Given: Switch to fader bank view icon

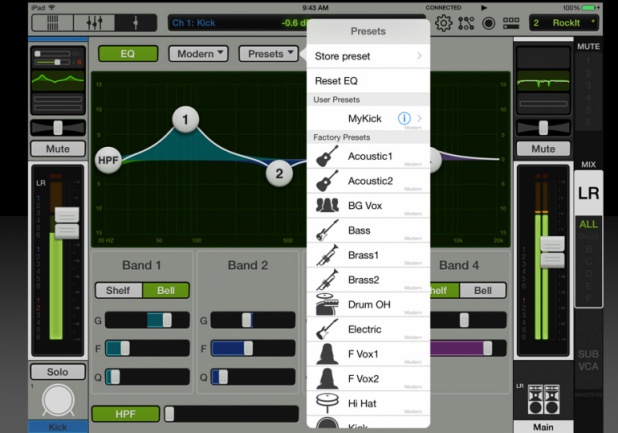Looking at the screenshot, I should pyautogui.click(x=94, y=23).
